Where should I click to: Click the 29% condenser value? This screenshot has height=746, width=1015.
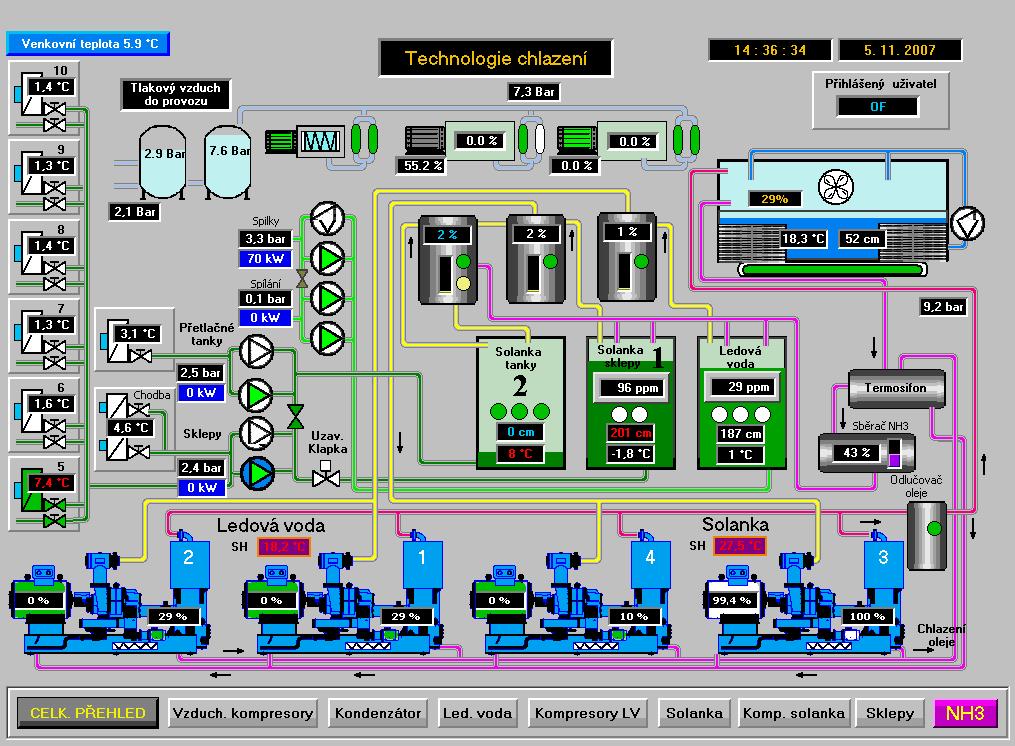click(x=774, y=199)
